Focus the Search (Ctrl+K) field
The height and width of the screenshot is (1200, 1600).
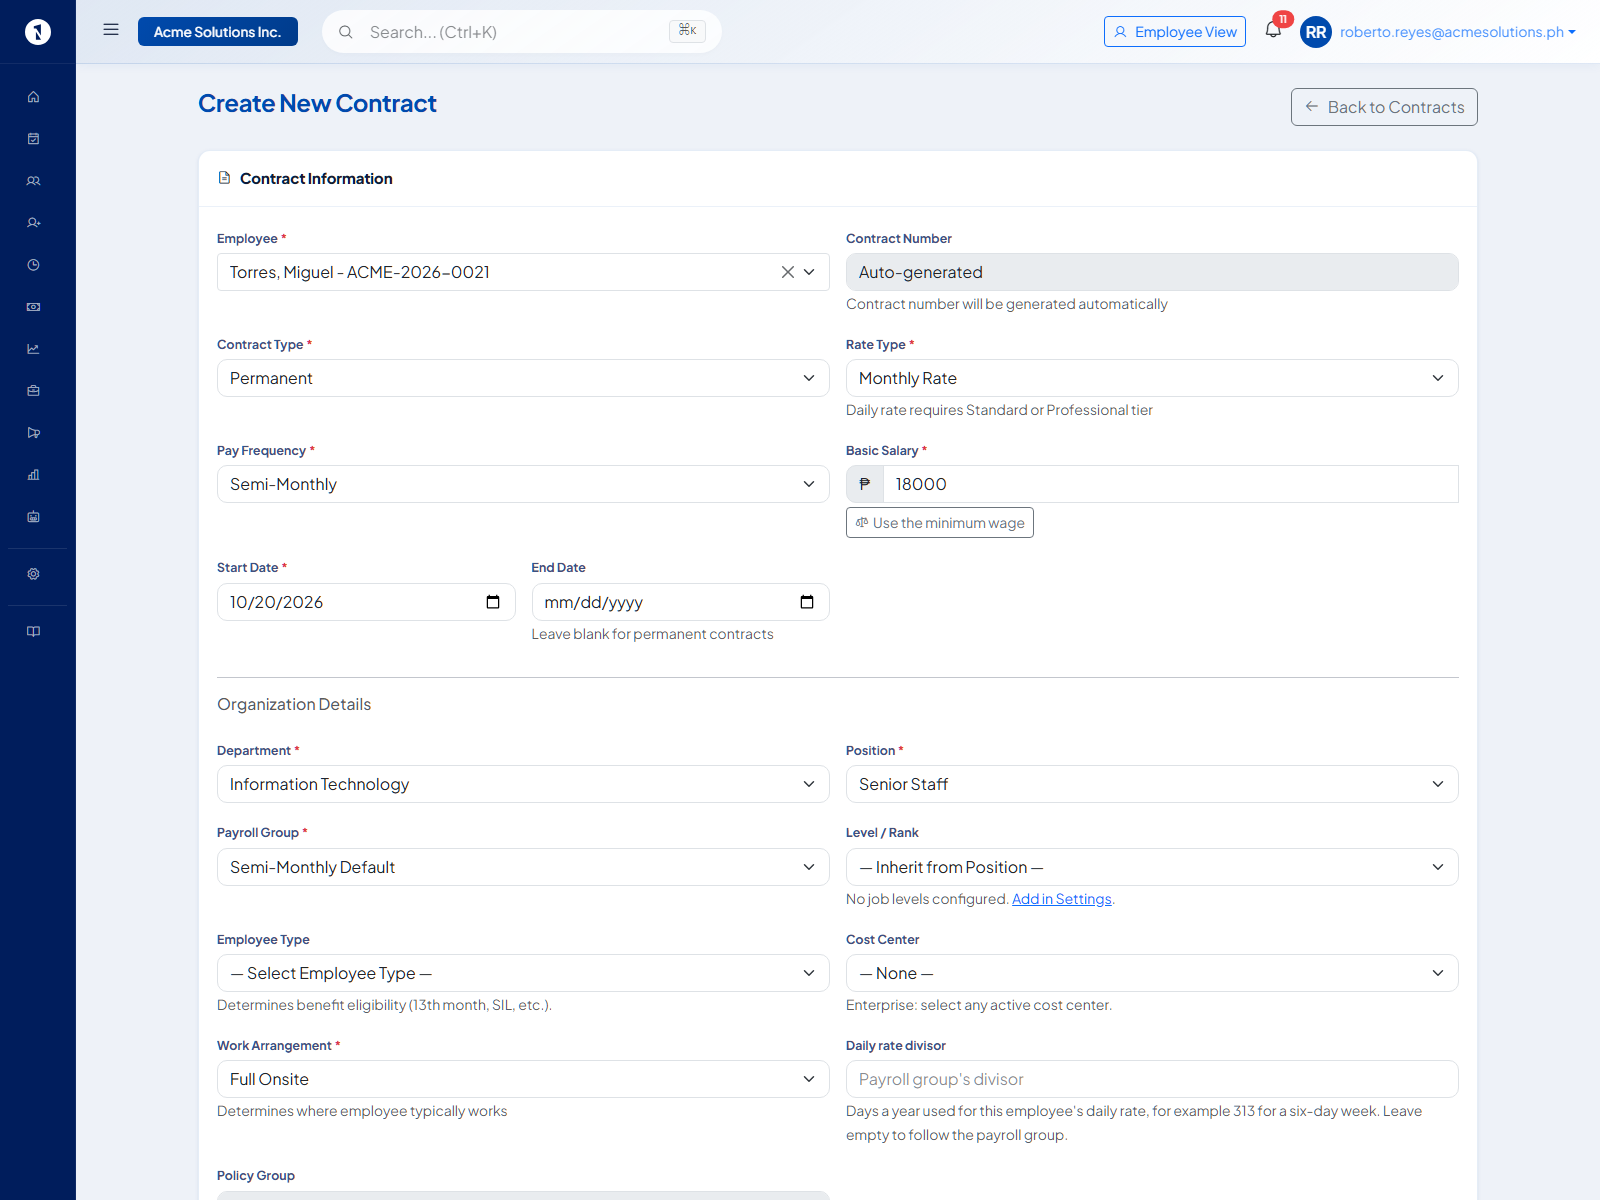click(521, 32)
